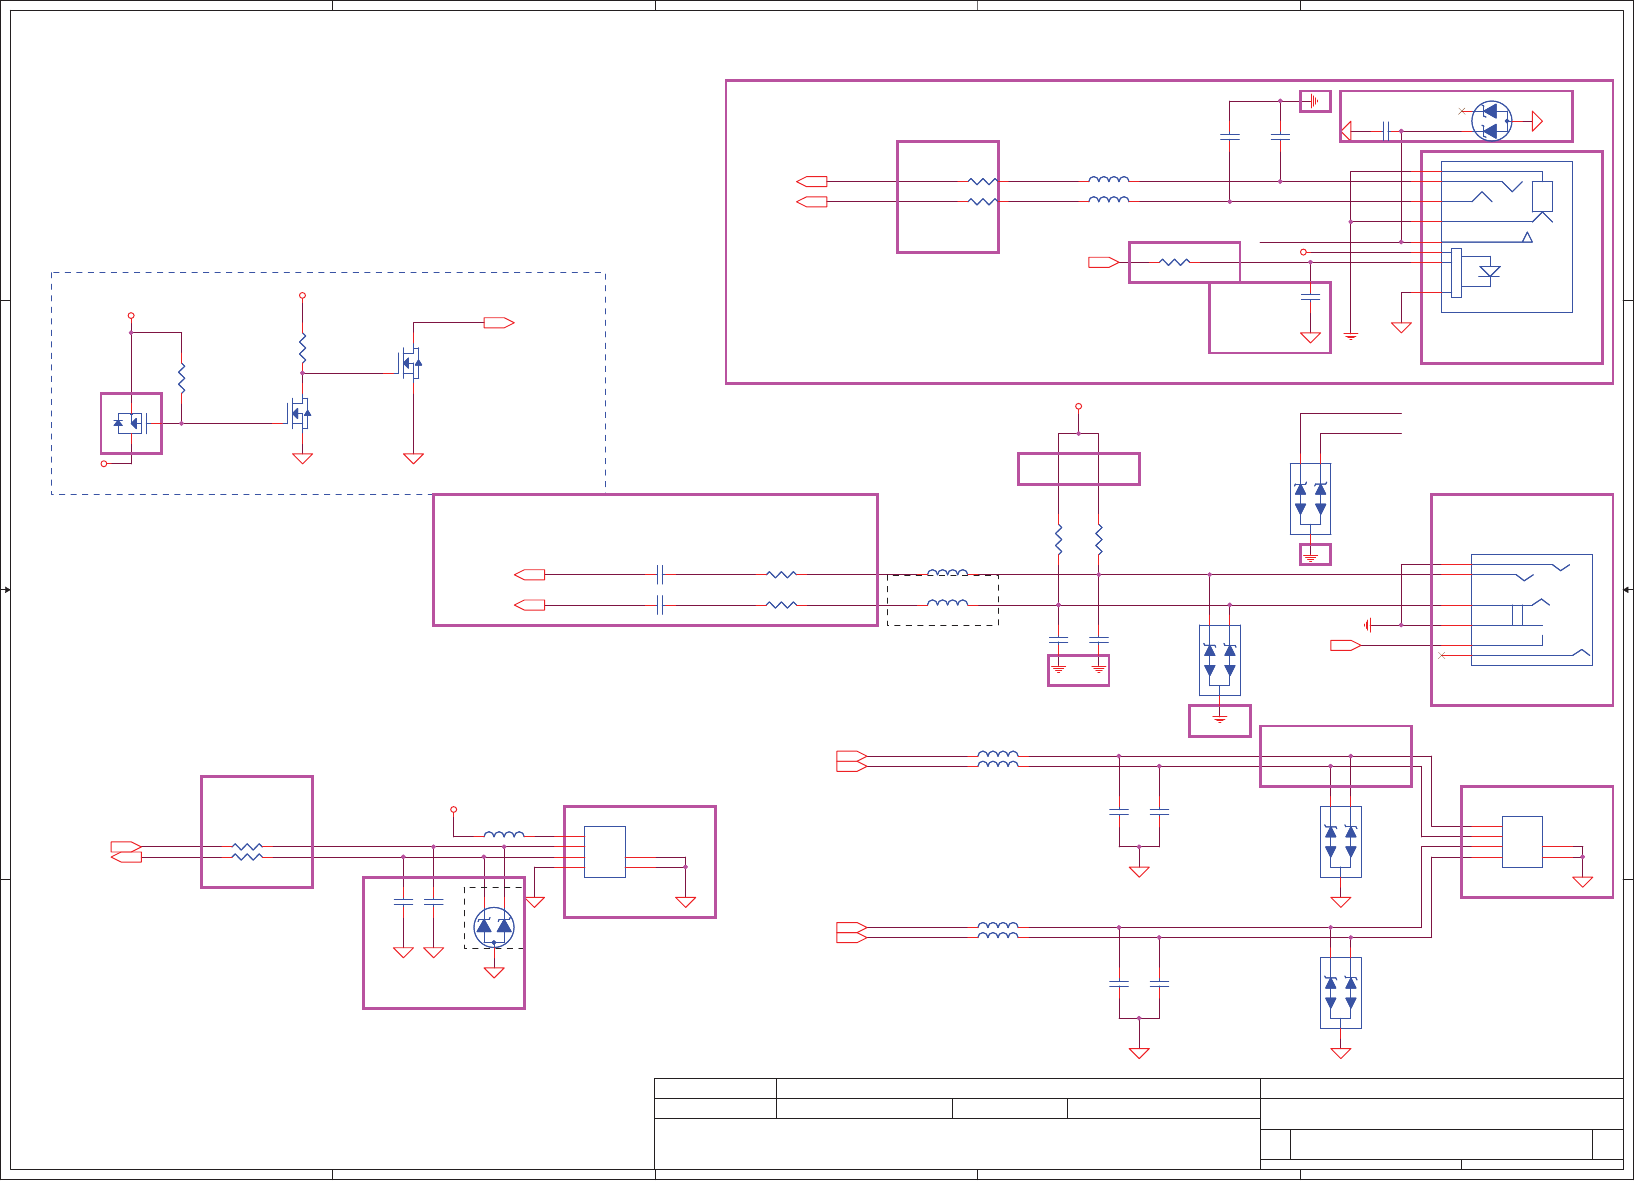
Task: Select the TVS diode array above the single boxed ground
Action: pyautogui.click(x=1220, y=660)
